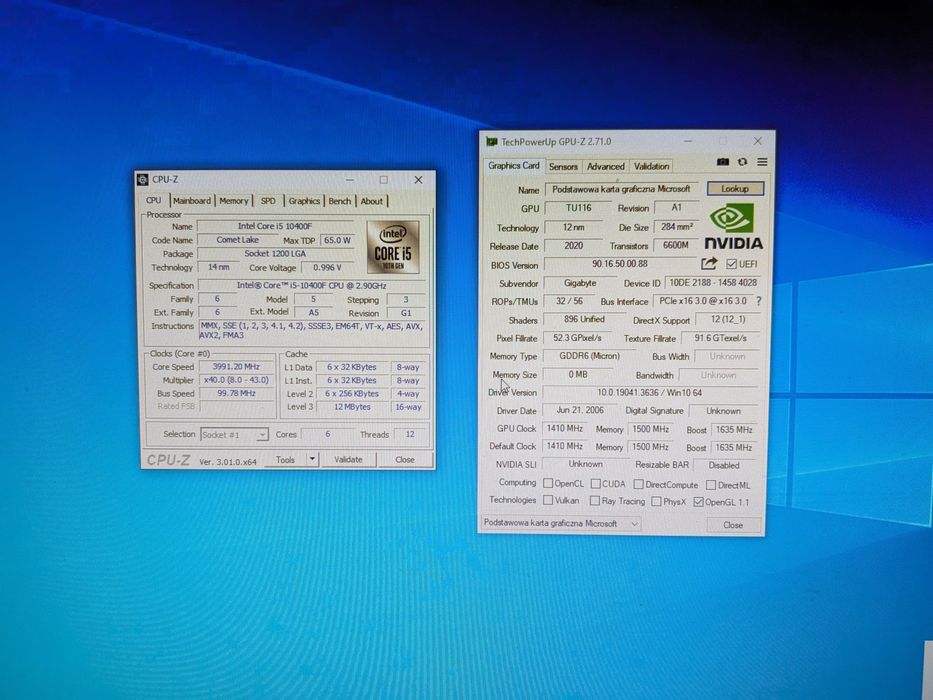This screenshot has height=700, width=933.
Task: Click the Comet Lake code name value
Action: (237, 240)
